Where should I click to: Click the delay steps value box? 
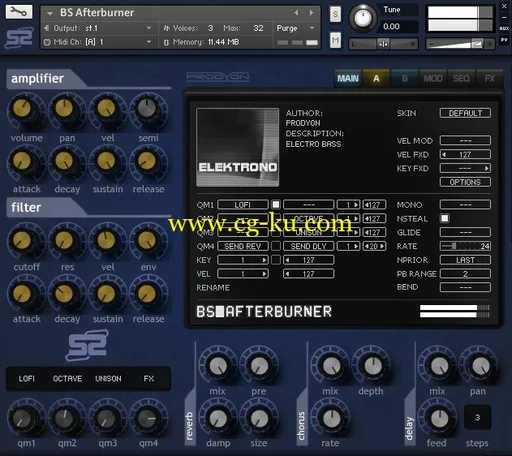click(x=478, y=417)
